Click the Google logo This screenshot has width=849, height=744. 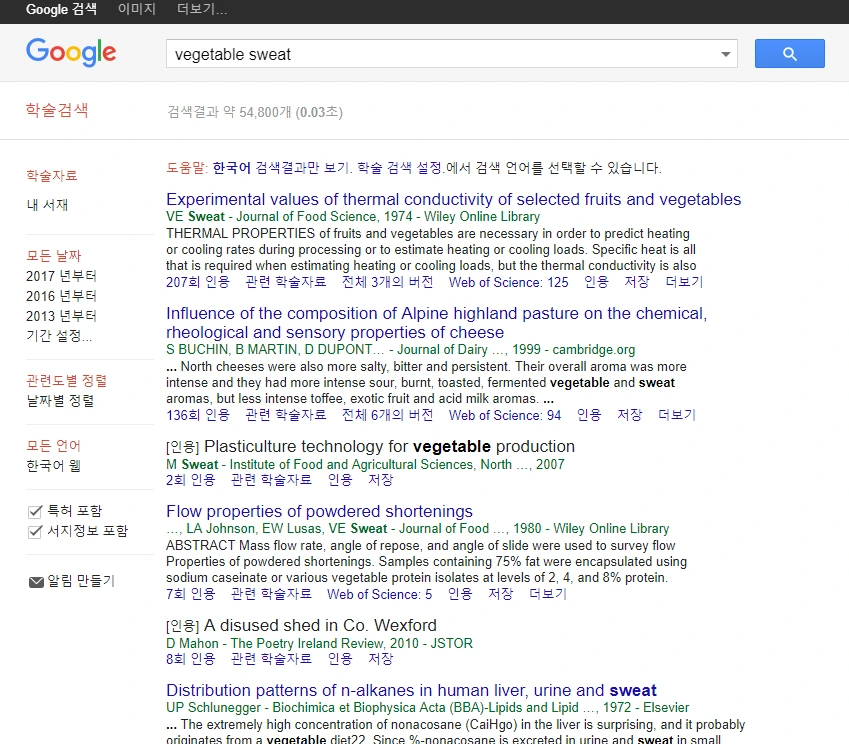click(x=71, y=53)
